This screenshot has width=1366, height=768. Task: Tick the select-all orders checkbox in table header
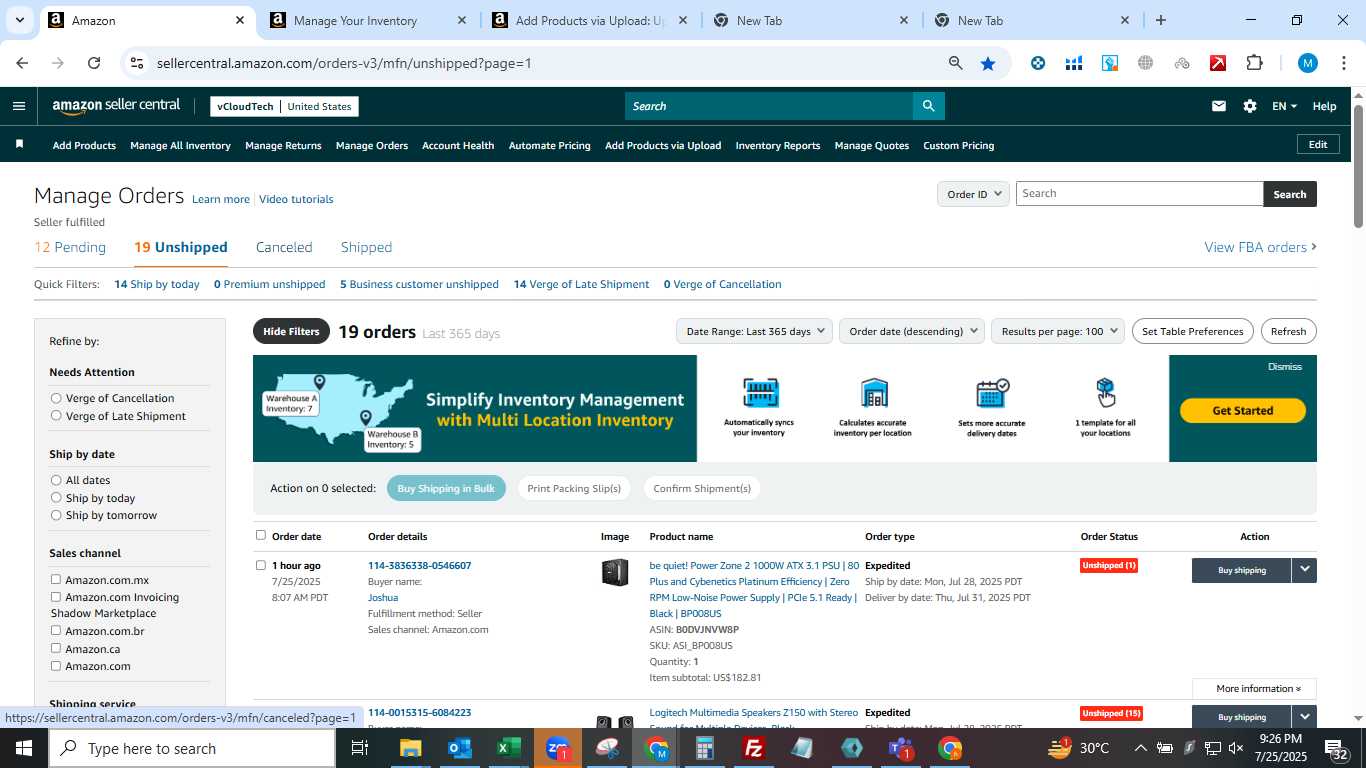pyautogui.click(x=261, y=535)
